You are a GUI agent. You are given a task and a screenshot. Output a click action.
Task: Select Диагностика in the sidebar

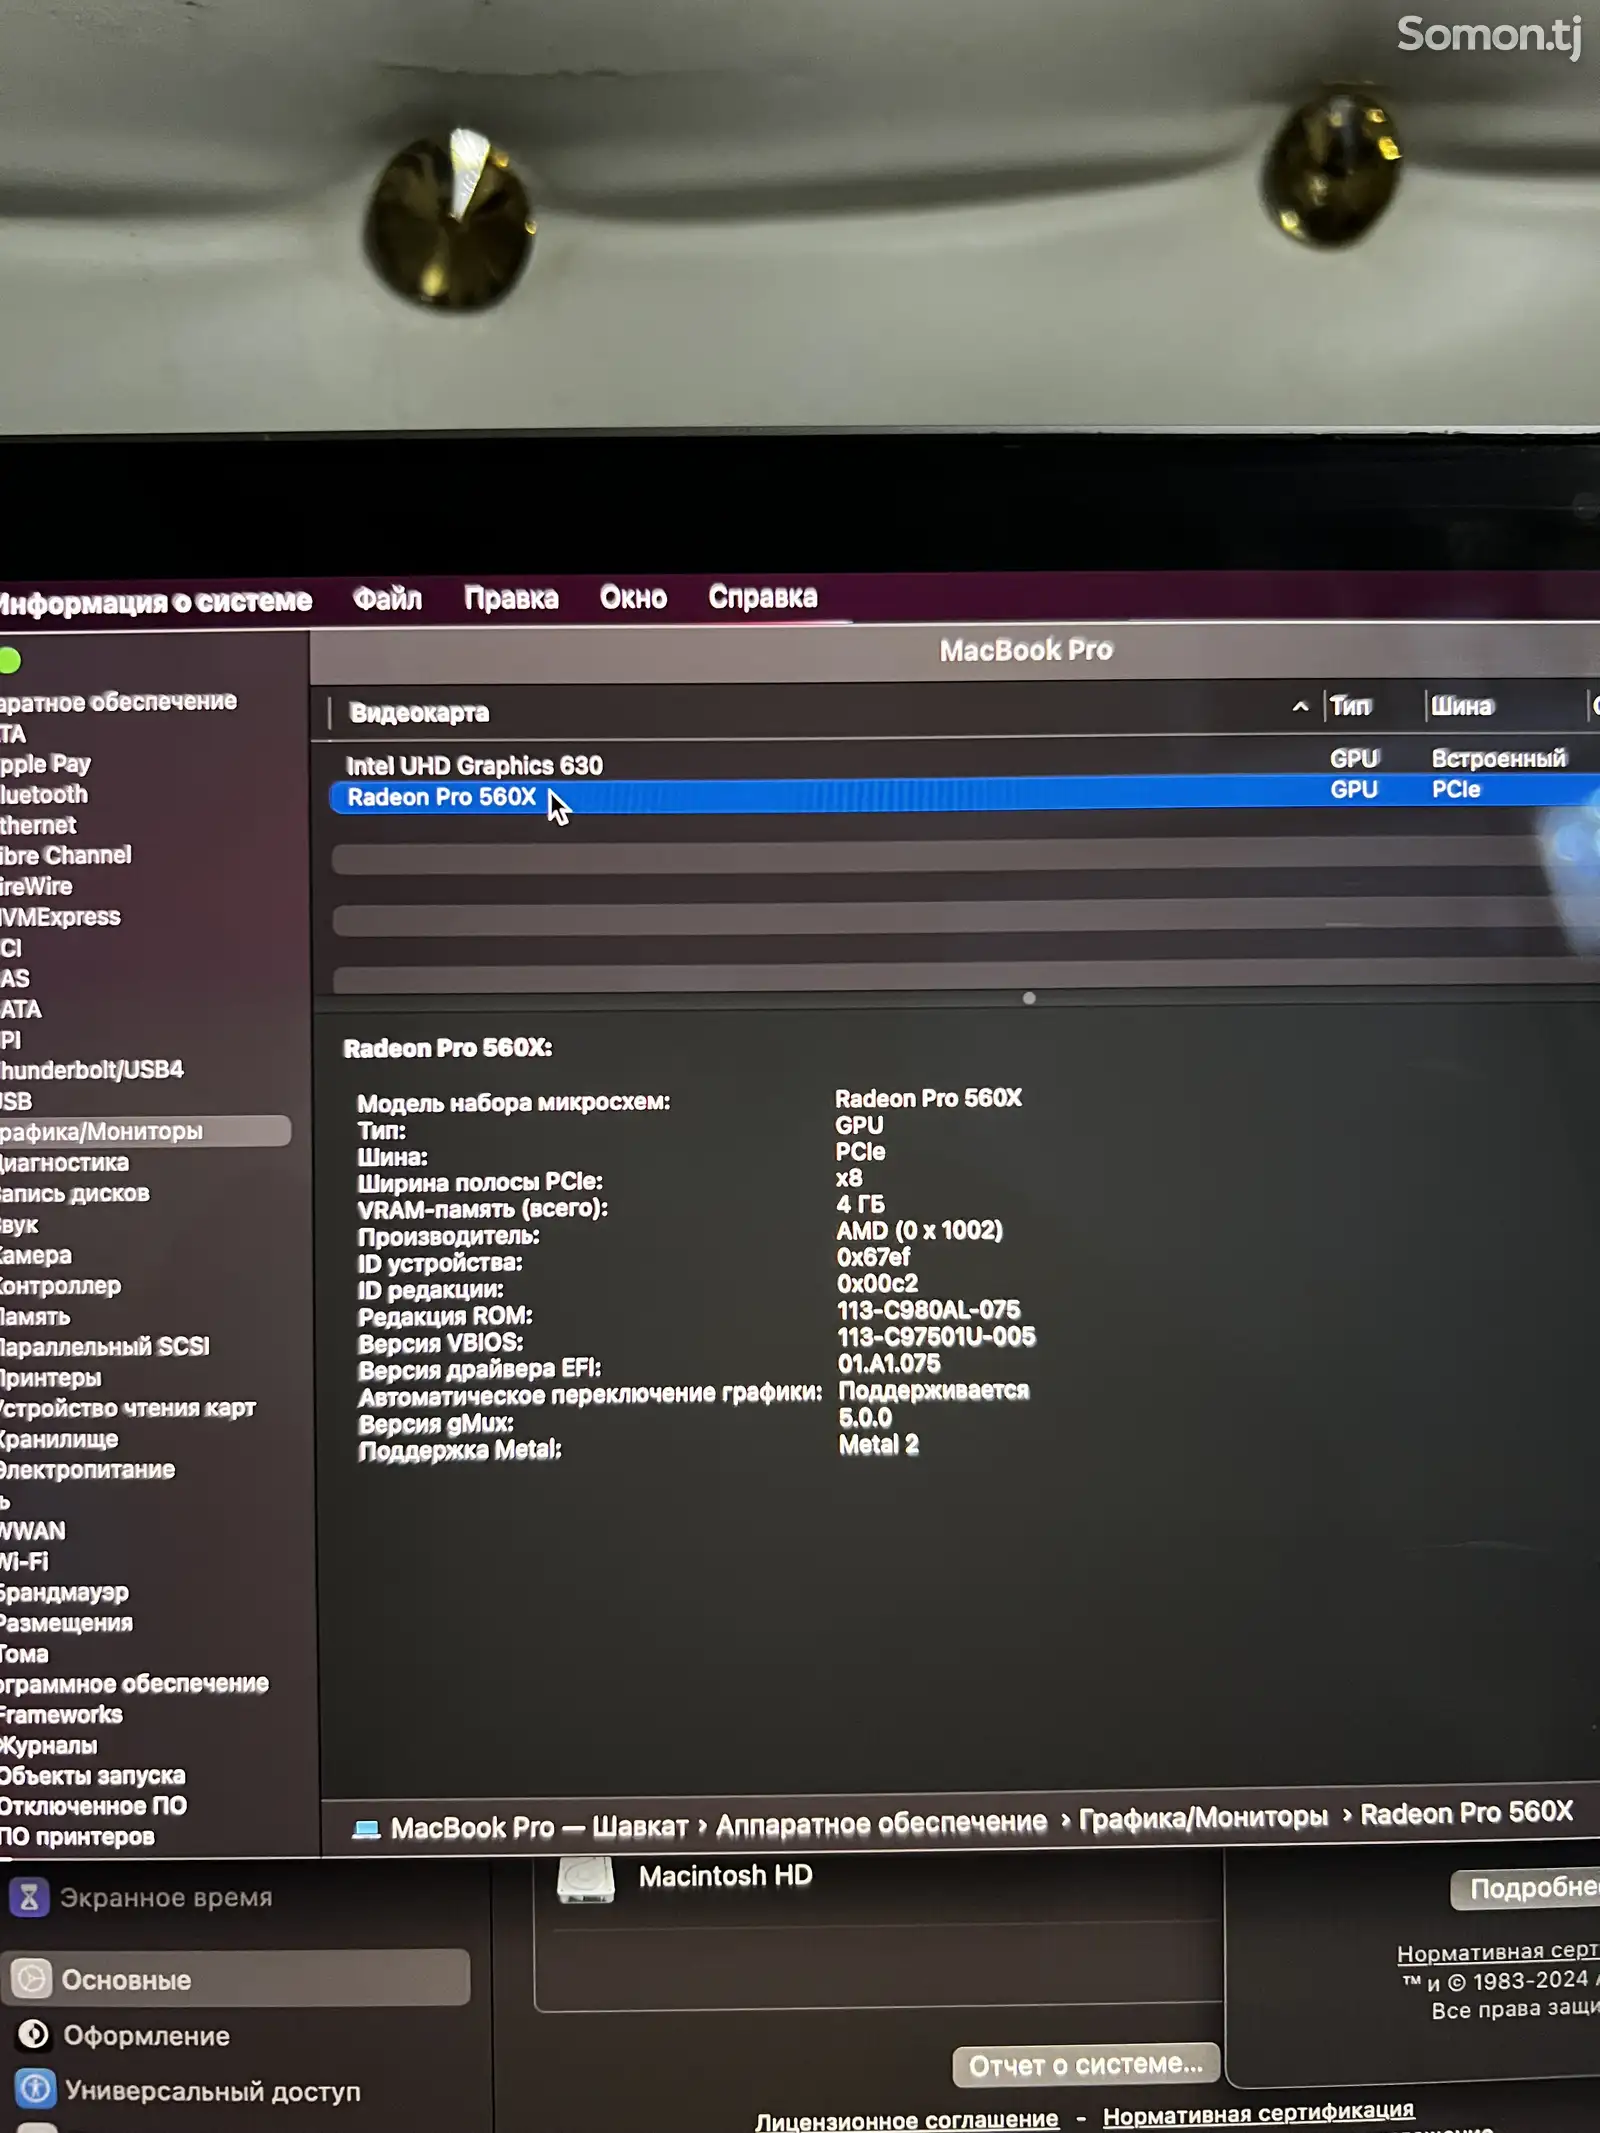(65, 1163)
